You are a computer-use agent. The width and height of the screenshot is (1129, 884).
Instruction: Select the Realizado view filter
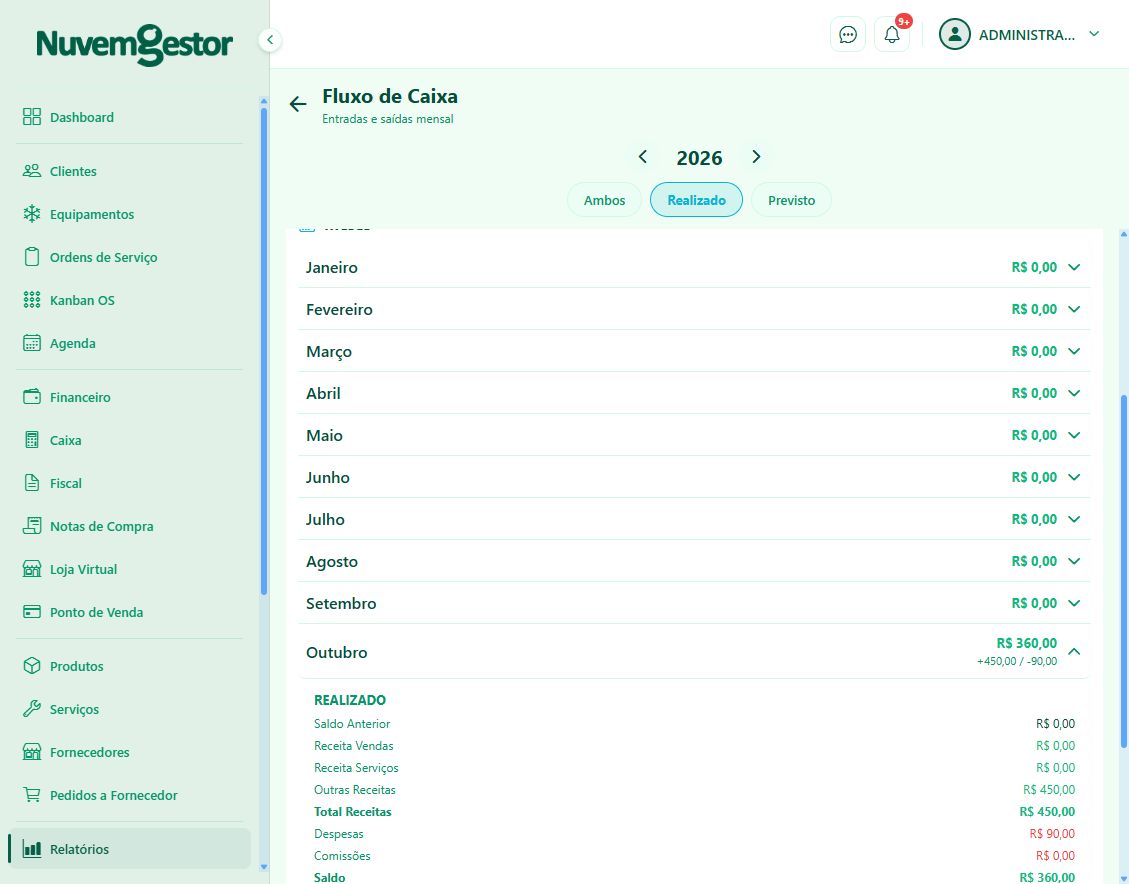coord(696,200)
